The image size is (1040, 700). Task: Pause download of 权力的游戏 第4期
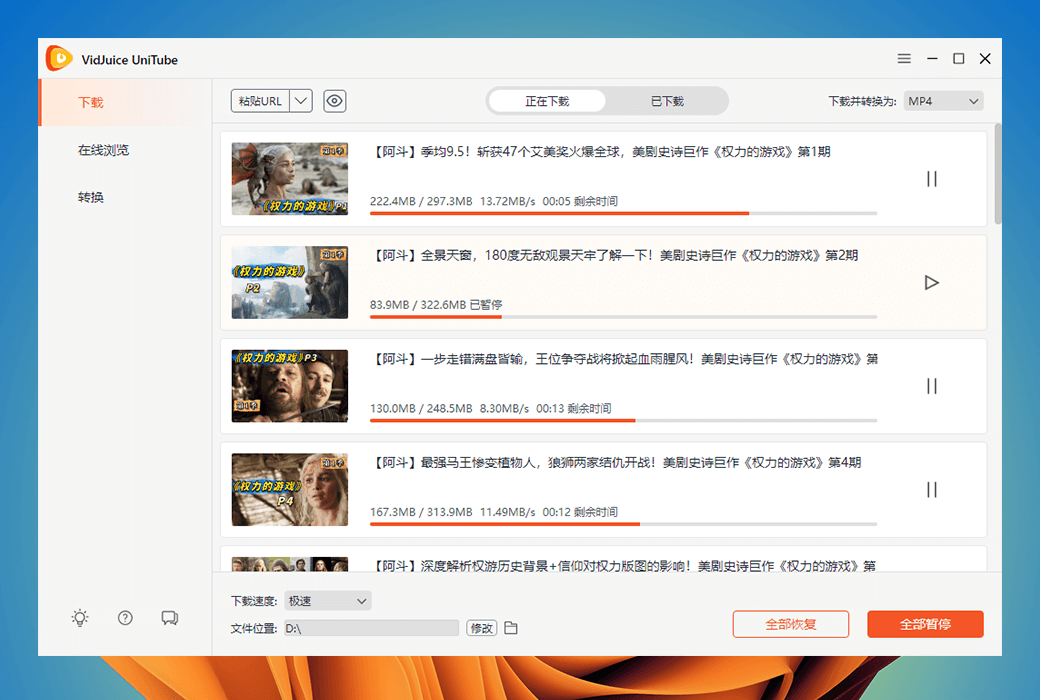tap(932, 490)
